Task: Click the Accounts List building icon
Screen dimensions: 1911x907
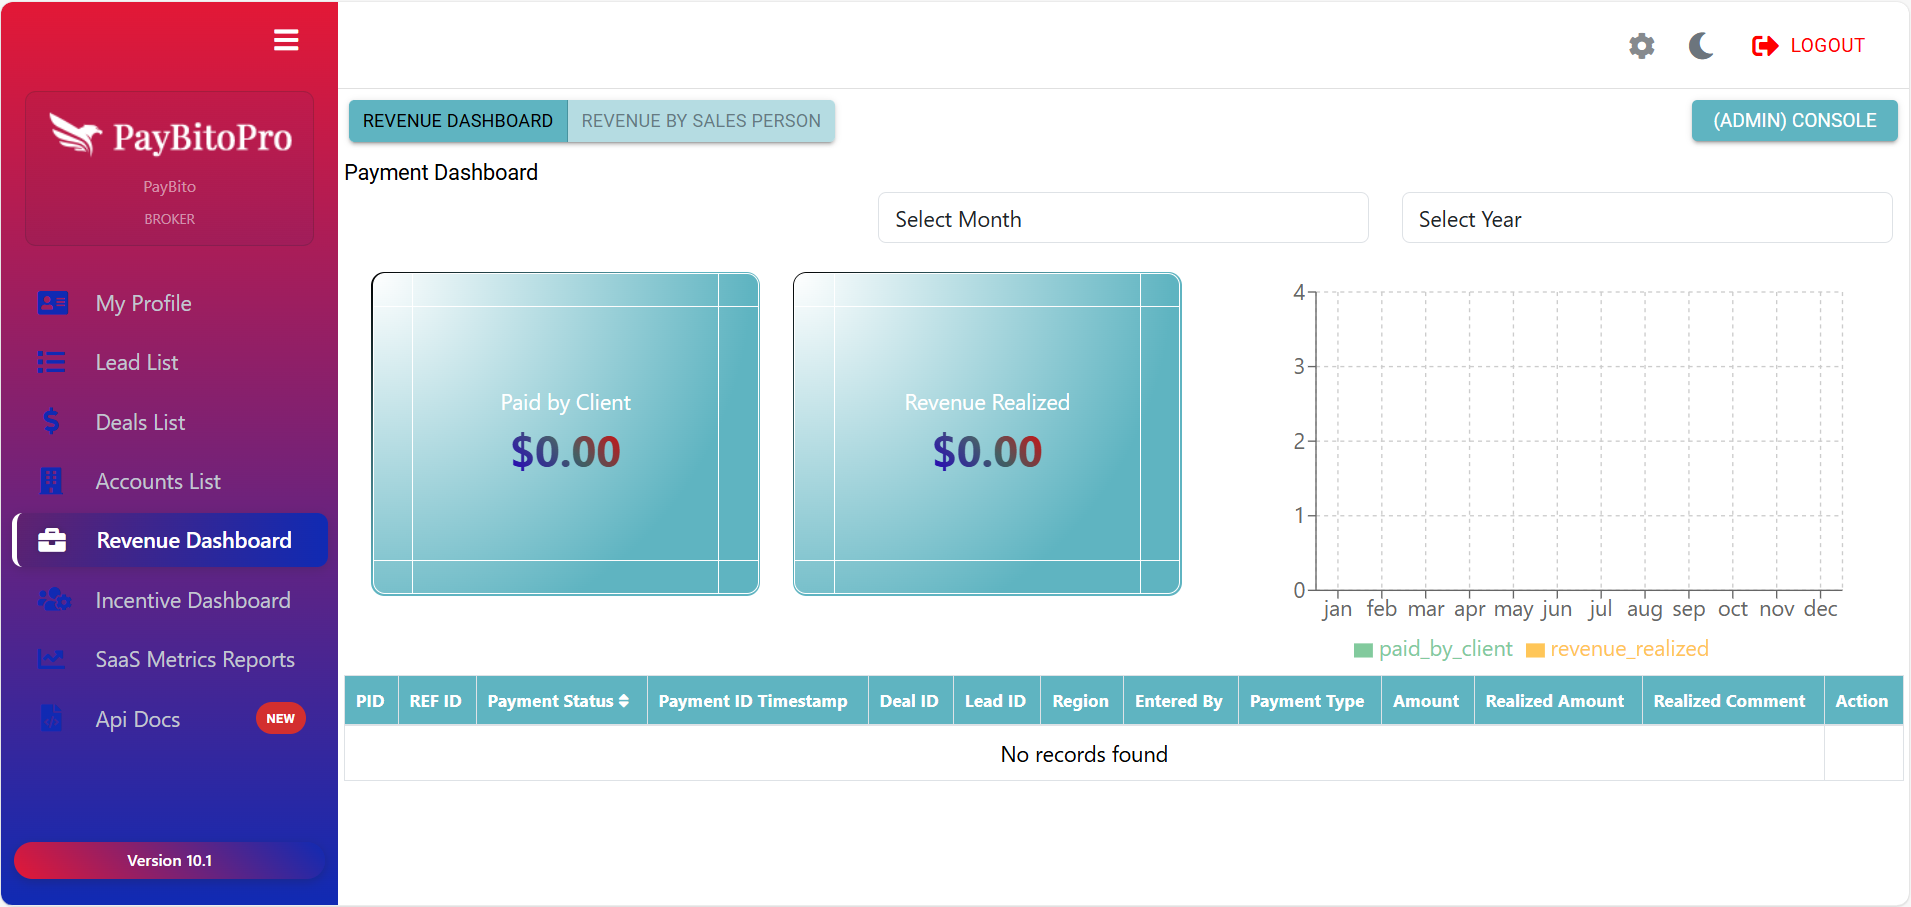Action: click(52, 481)
